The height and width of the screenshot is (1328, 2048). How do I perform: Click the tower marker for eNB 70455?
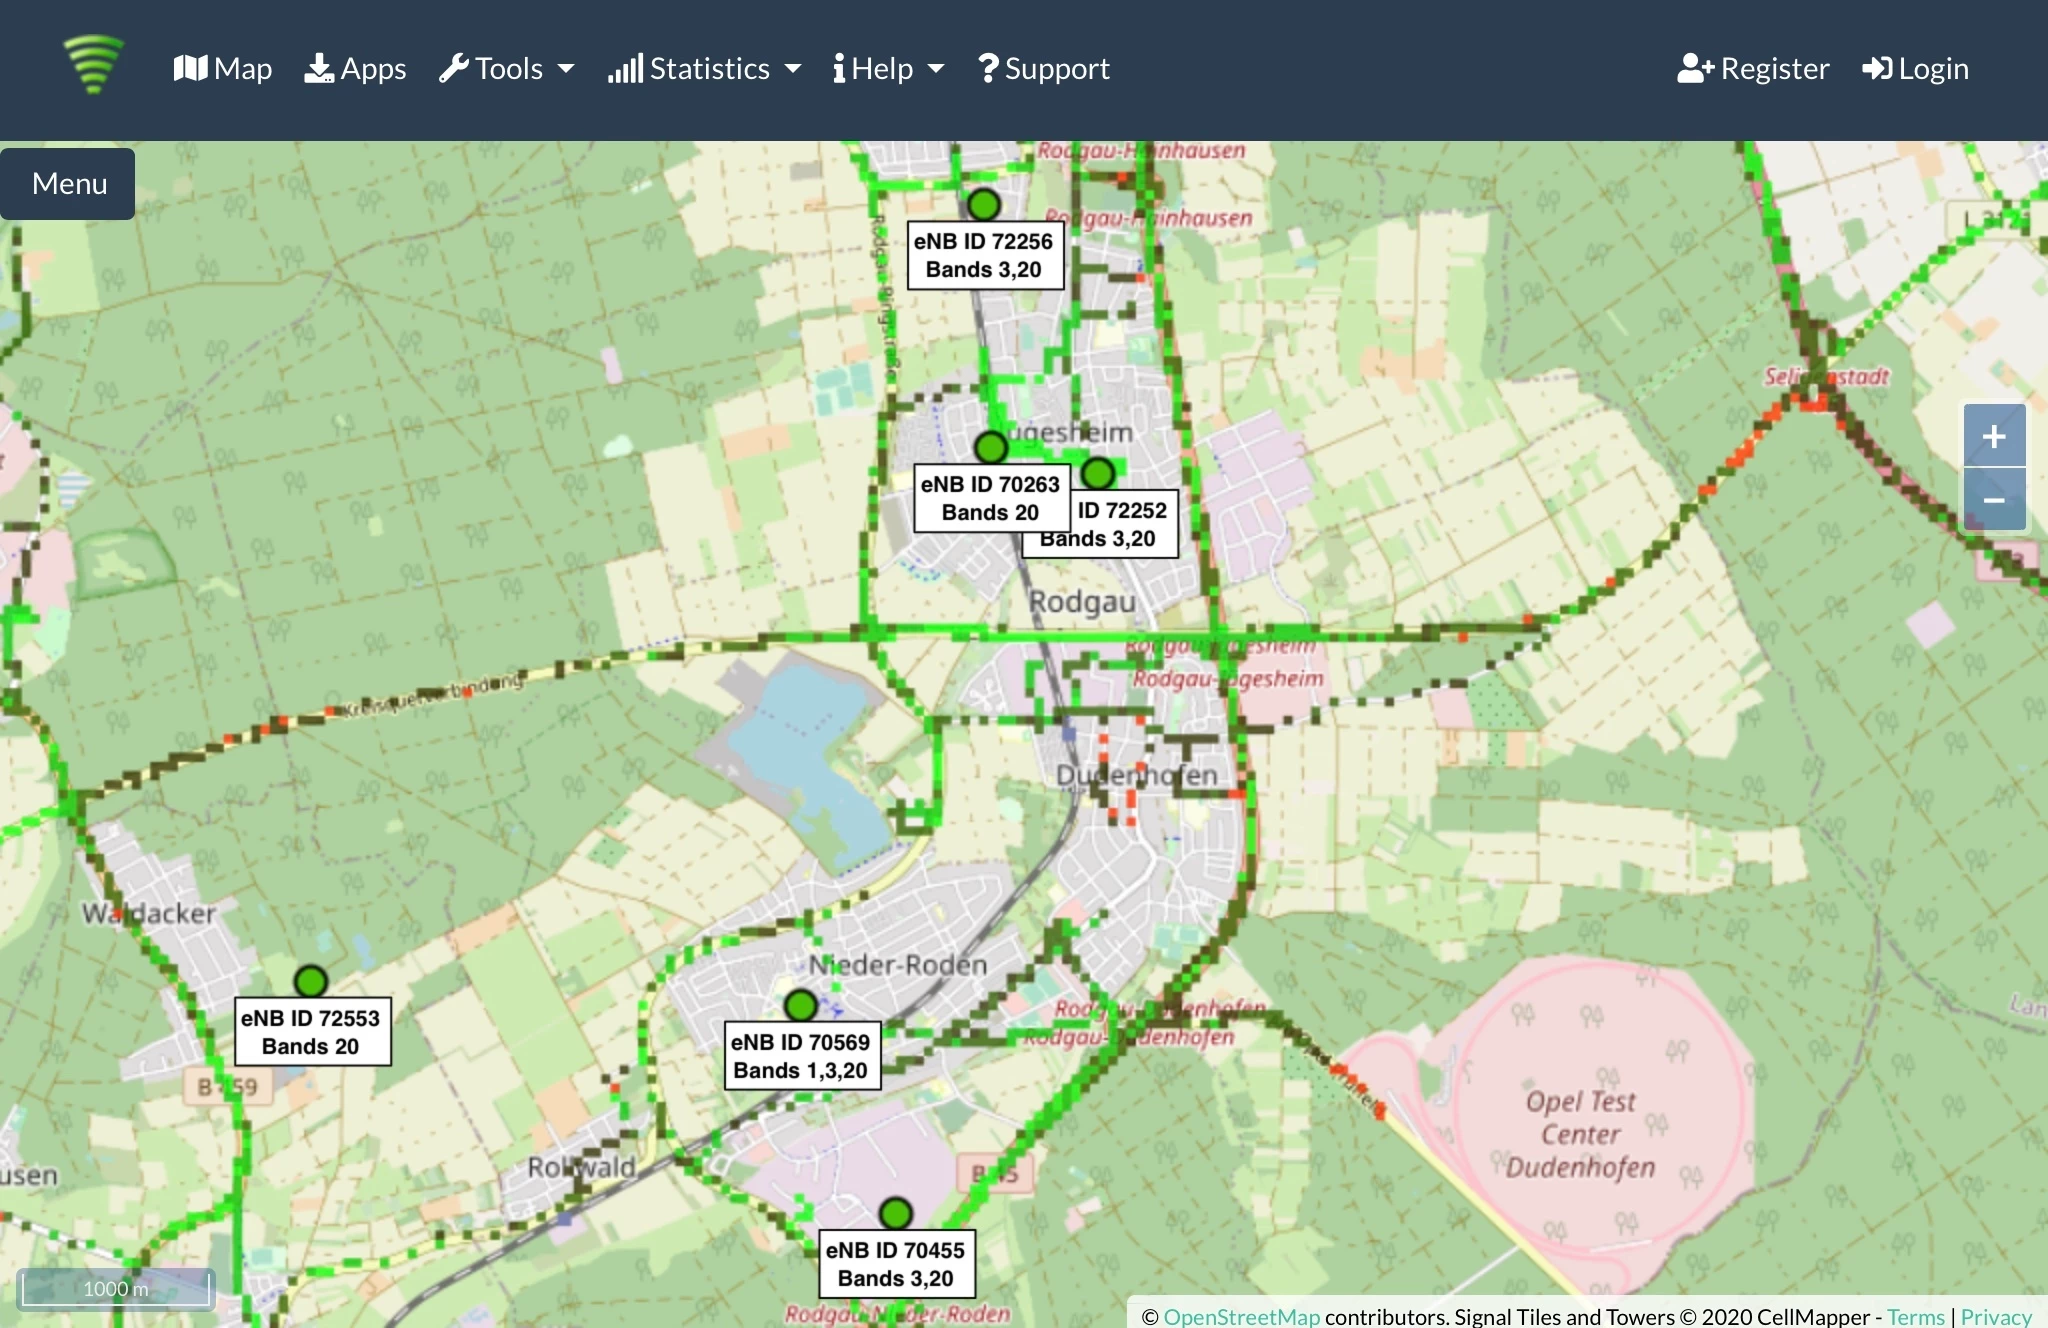click(896, 1214)
